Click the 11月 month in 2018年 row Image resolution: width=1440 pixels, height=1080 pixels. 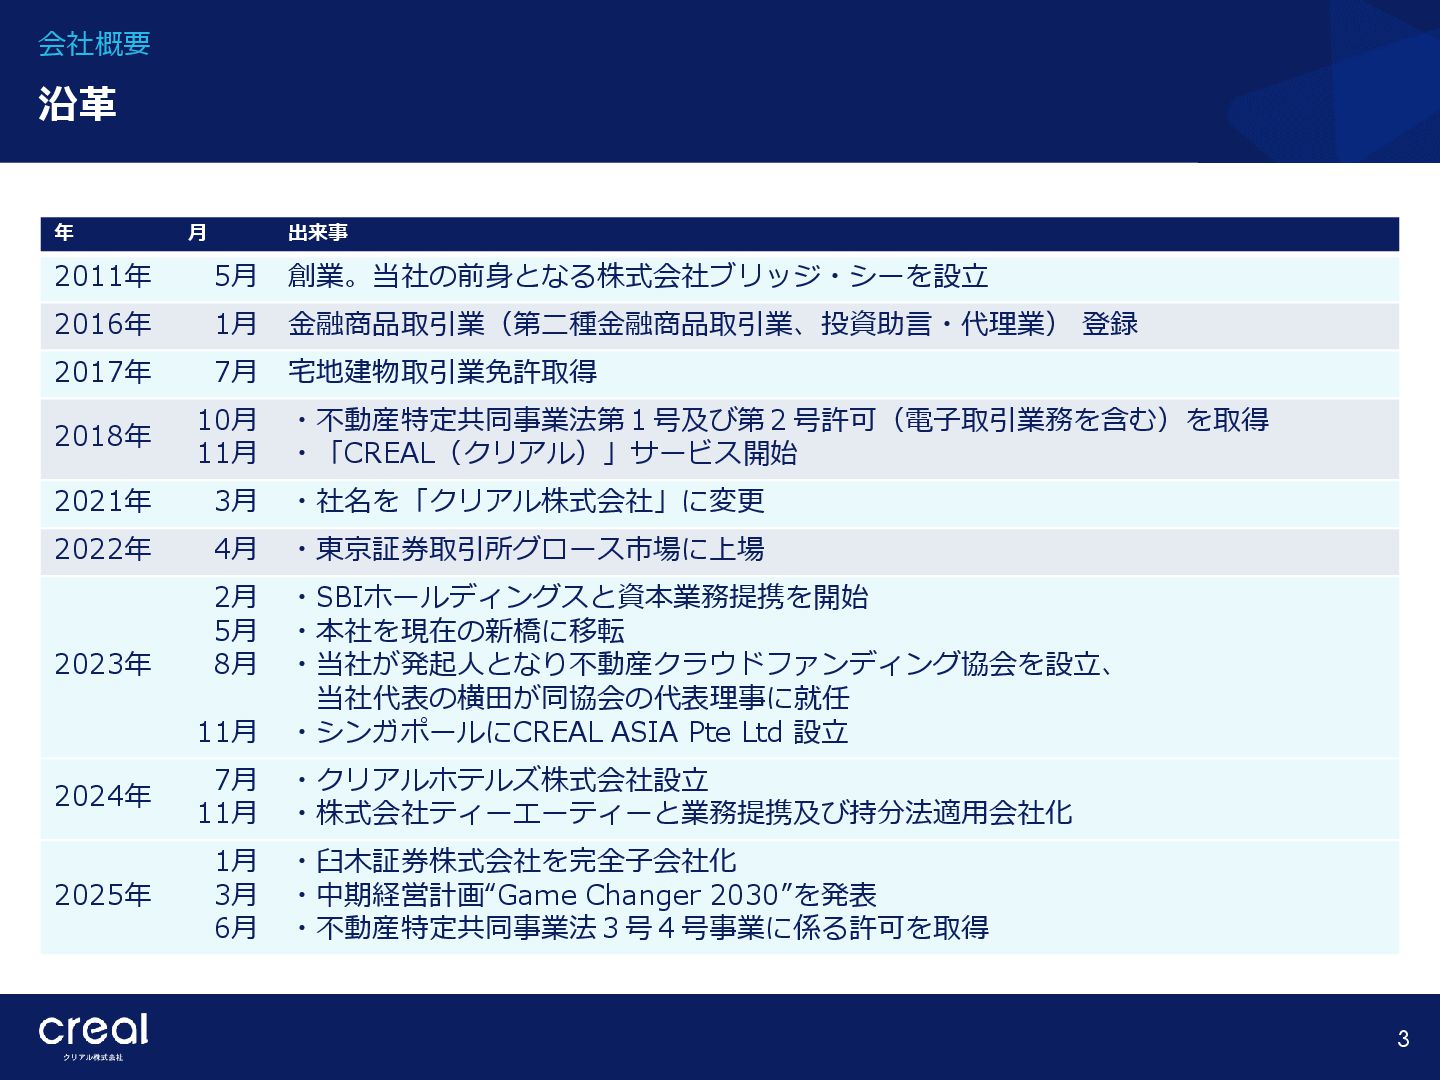point(227,453)
